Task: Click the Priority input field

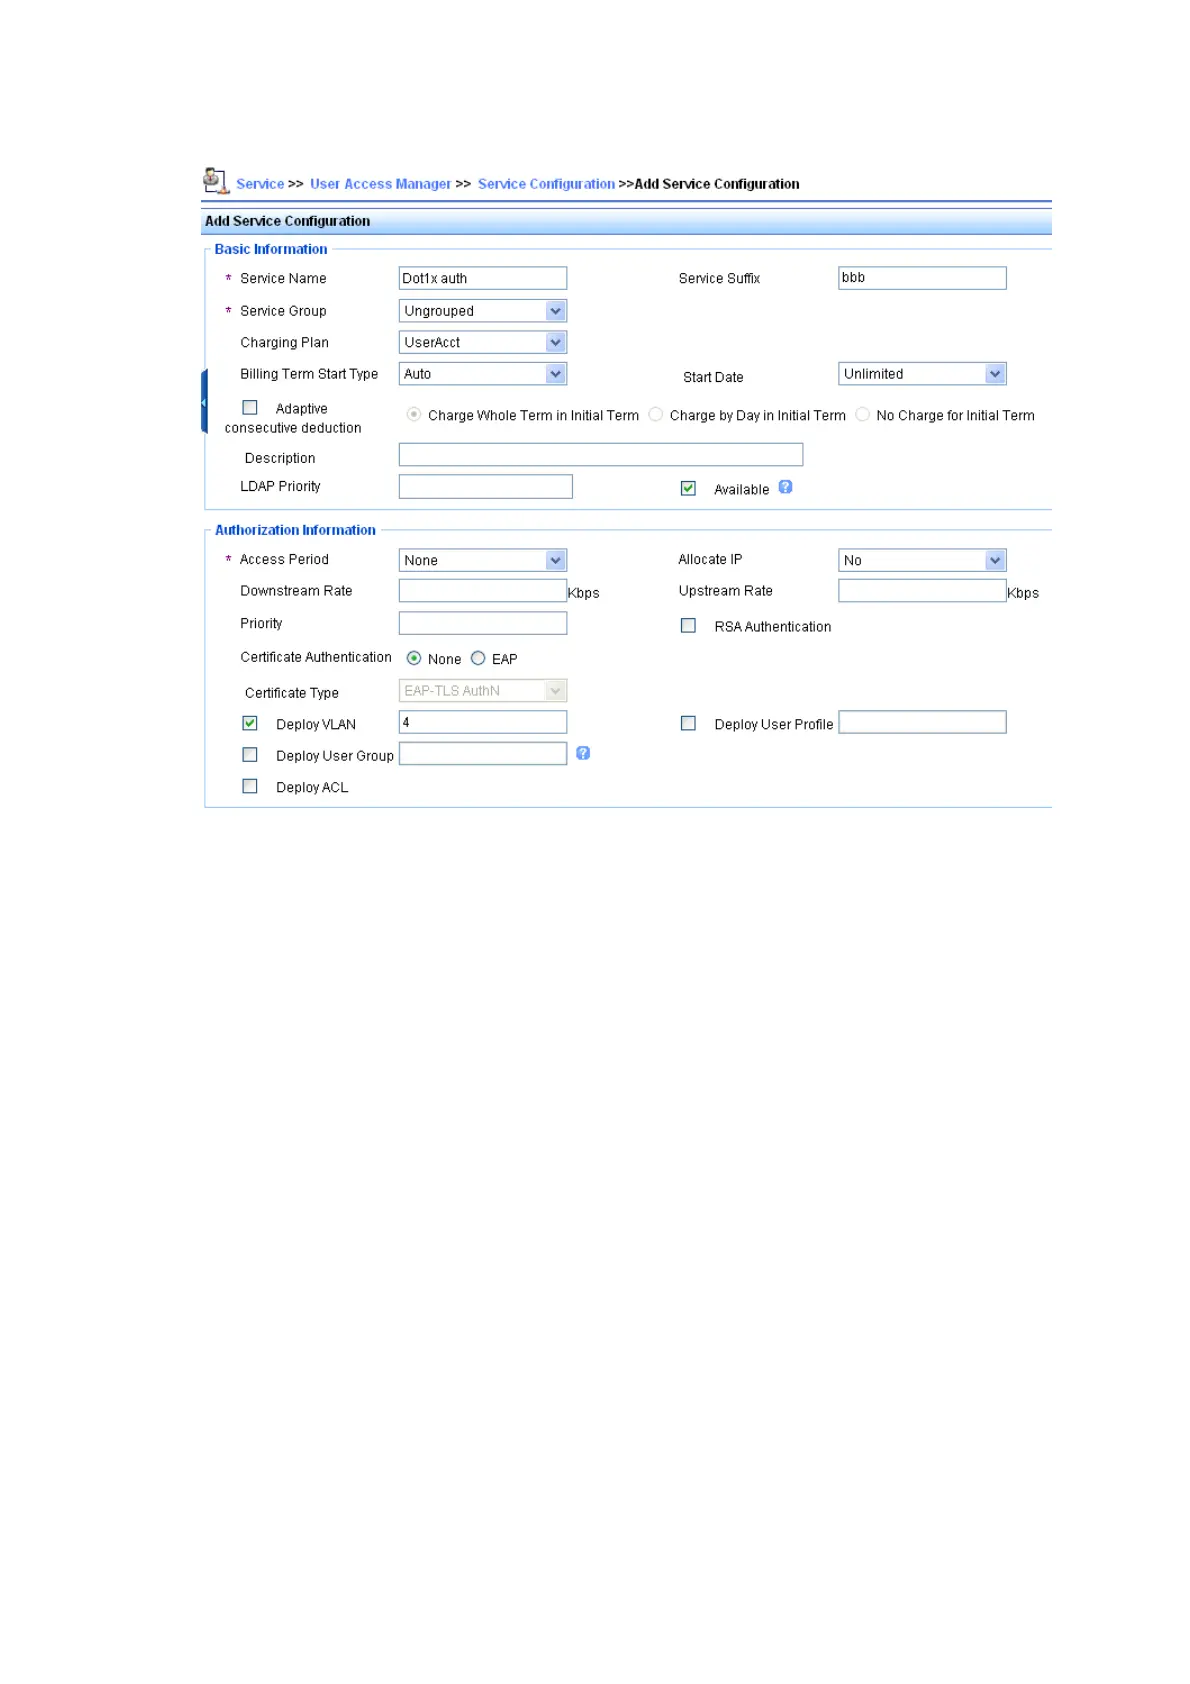Action: coord(483,623)
